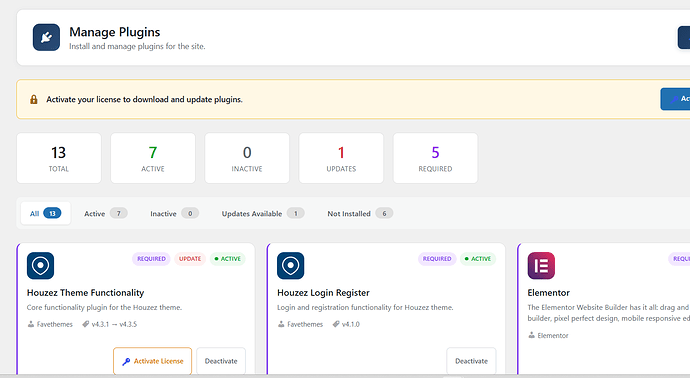The image size is (690, 378).
Task: Click the UPDATE badge on Houzez Theme Functionality
Action: [x=190, y=259]
